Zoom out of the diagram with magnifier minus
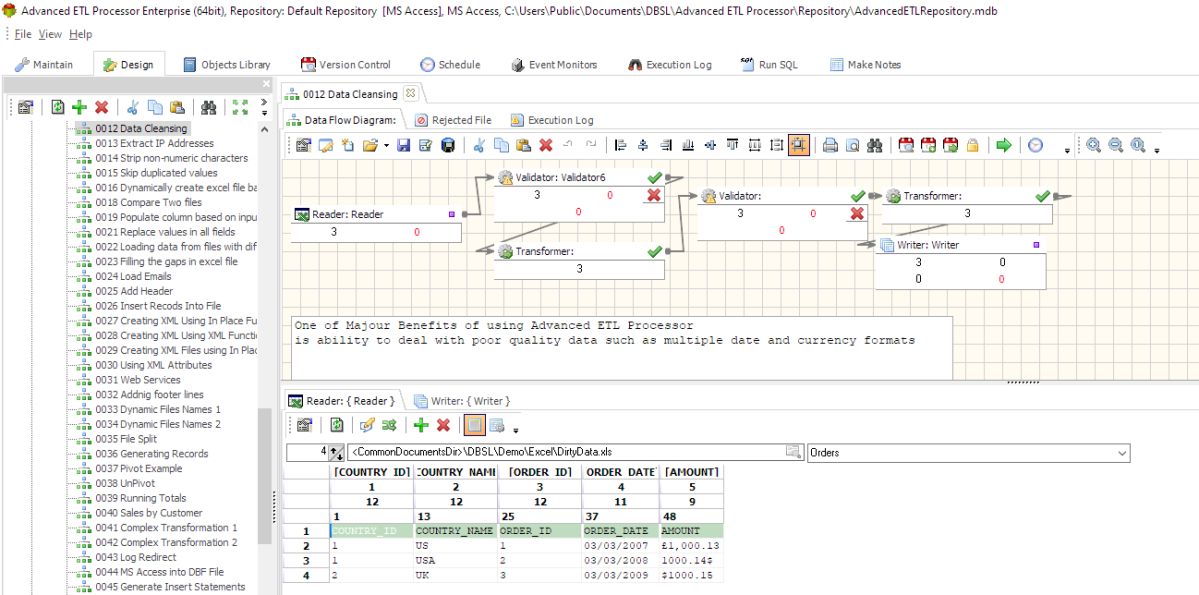This screenshot has height=595, width=1199. 1116,145
